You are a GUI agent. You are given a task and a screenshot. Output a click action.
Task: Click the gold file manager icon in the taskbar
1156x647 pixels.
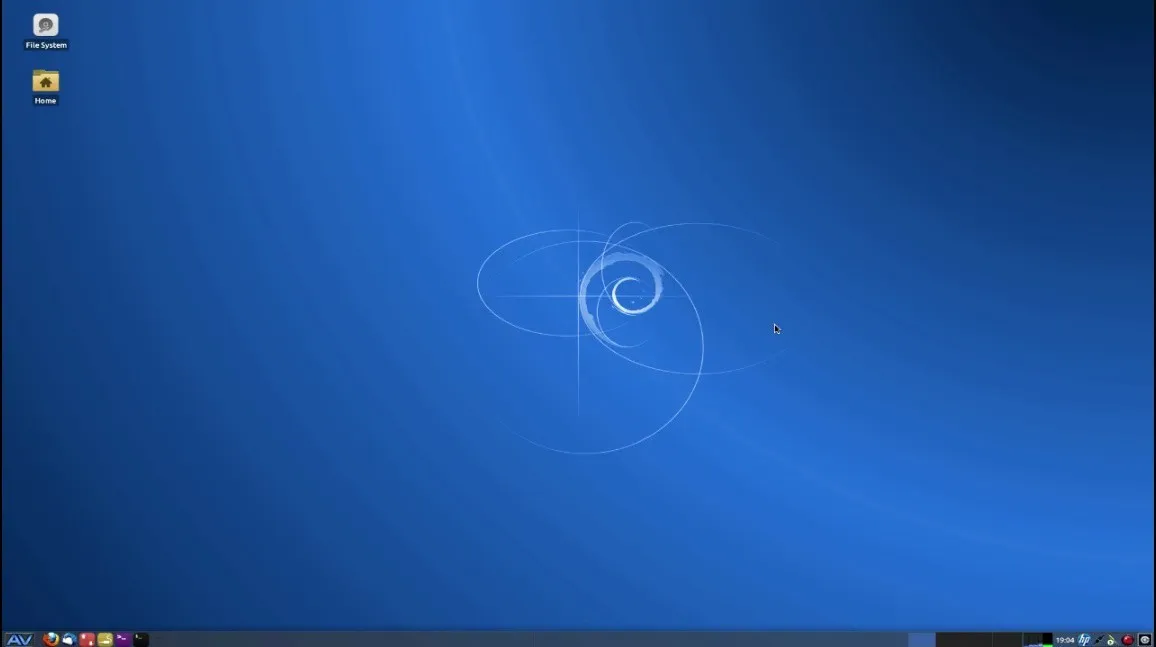pyautogui.click(x=104, y=639)
